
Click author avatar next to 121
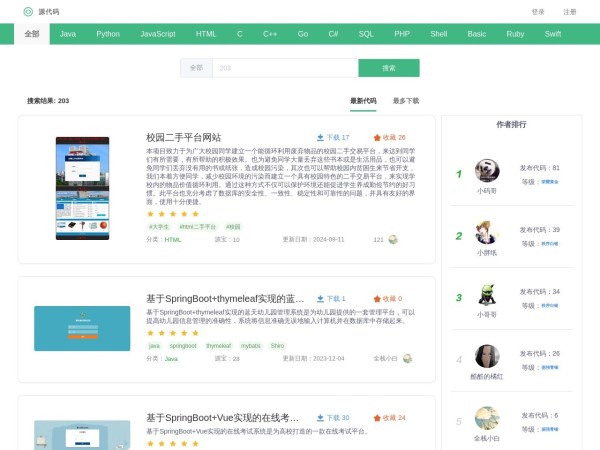click(x=393, y=240)
